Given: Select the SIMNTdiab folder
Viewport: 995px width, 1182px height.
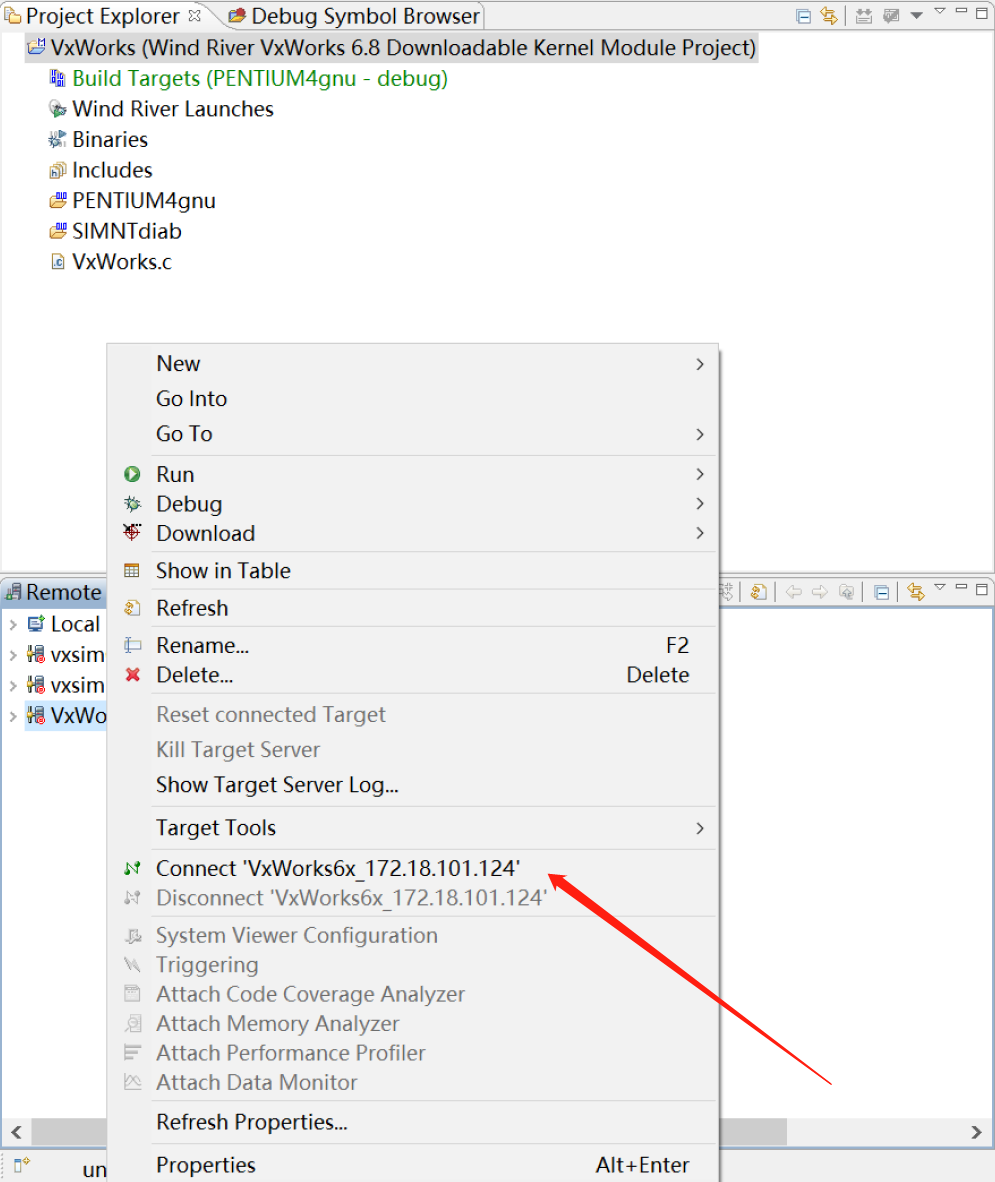Looking at the screenshot, I should (127, 231).
